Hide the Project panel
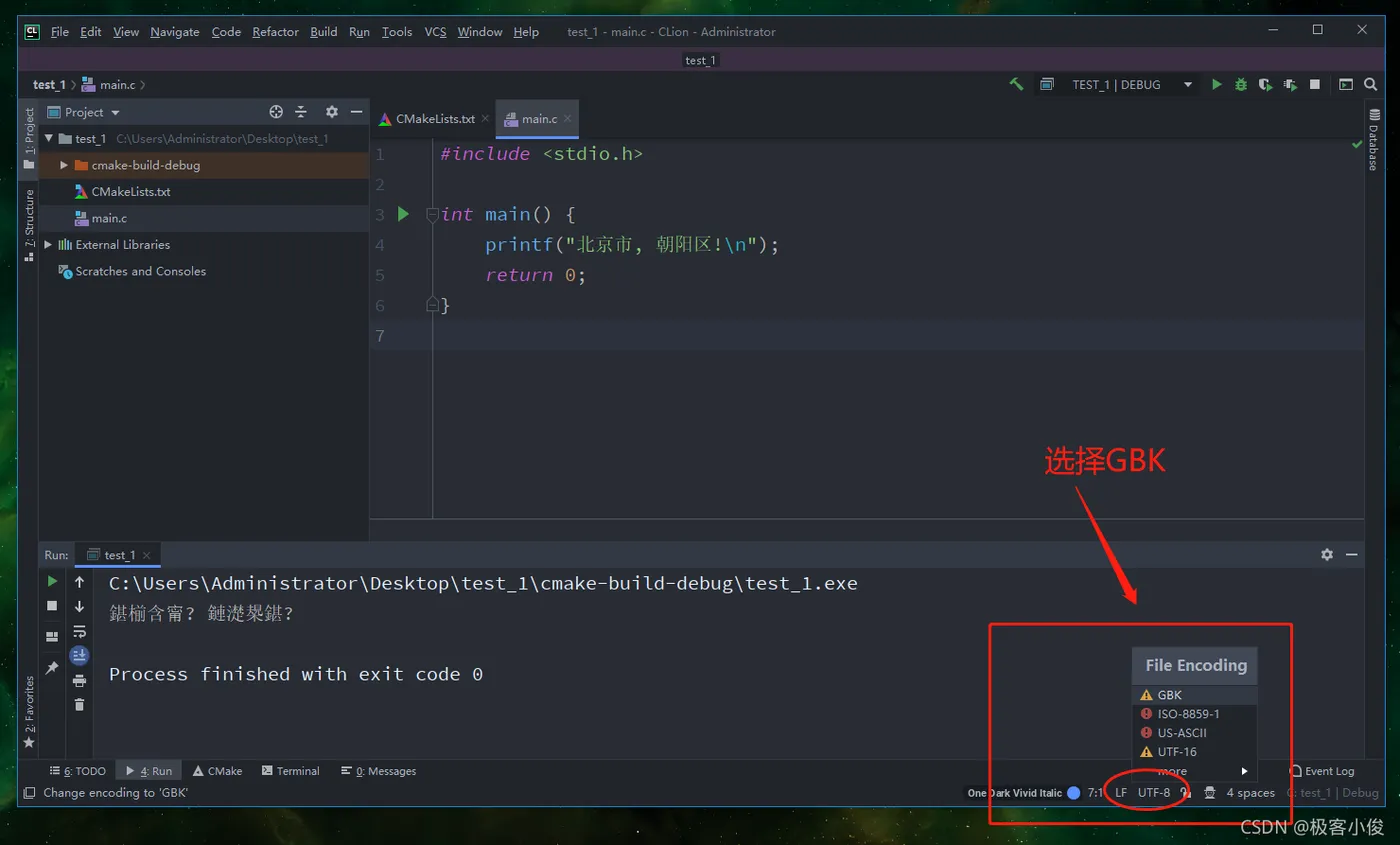 pos(356,112)
